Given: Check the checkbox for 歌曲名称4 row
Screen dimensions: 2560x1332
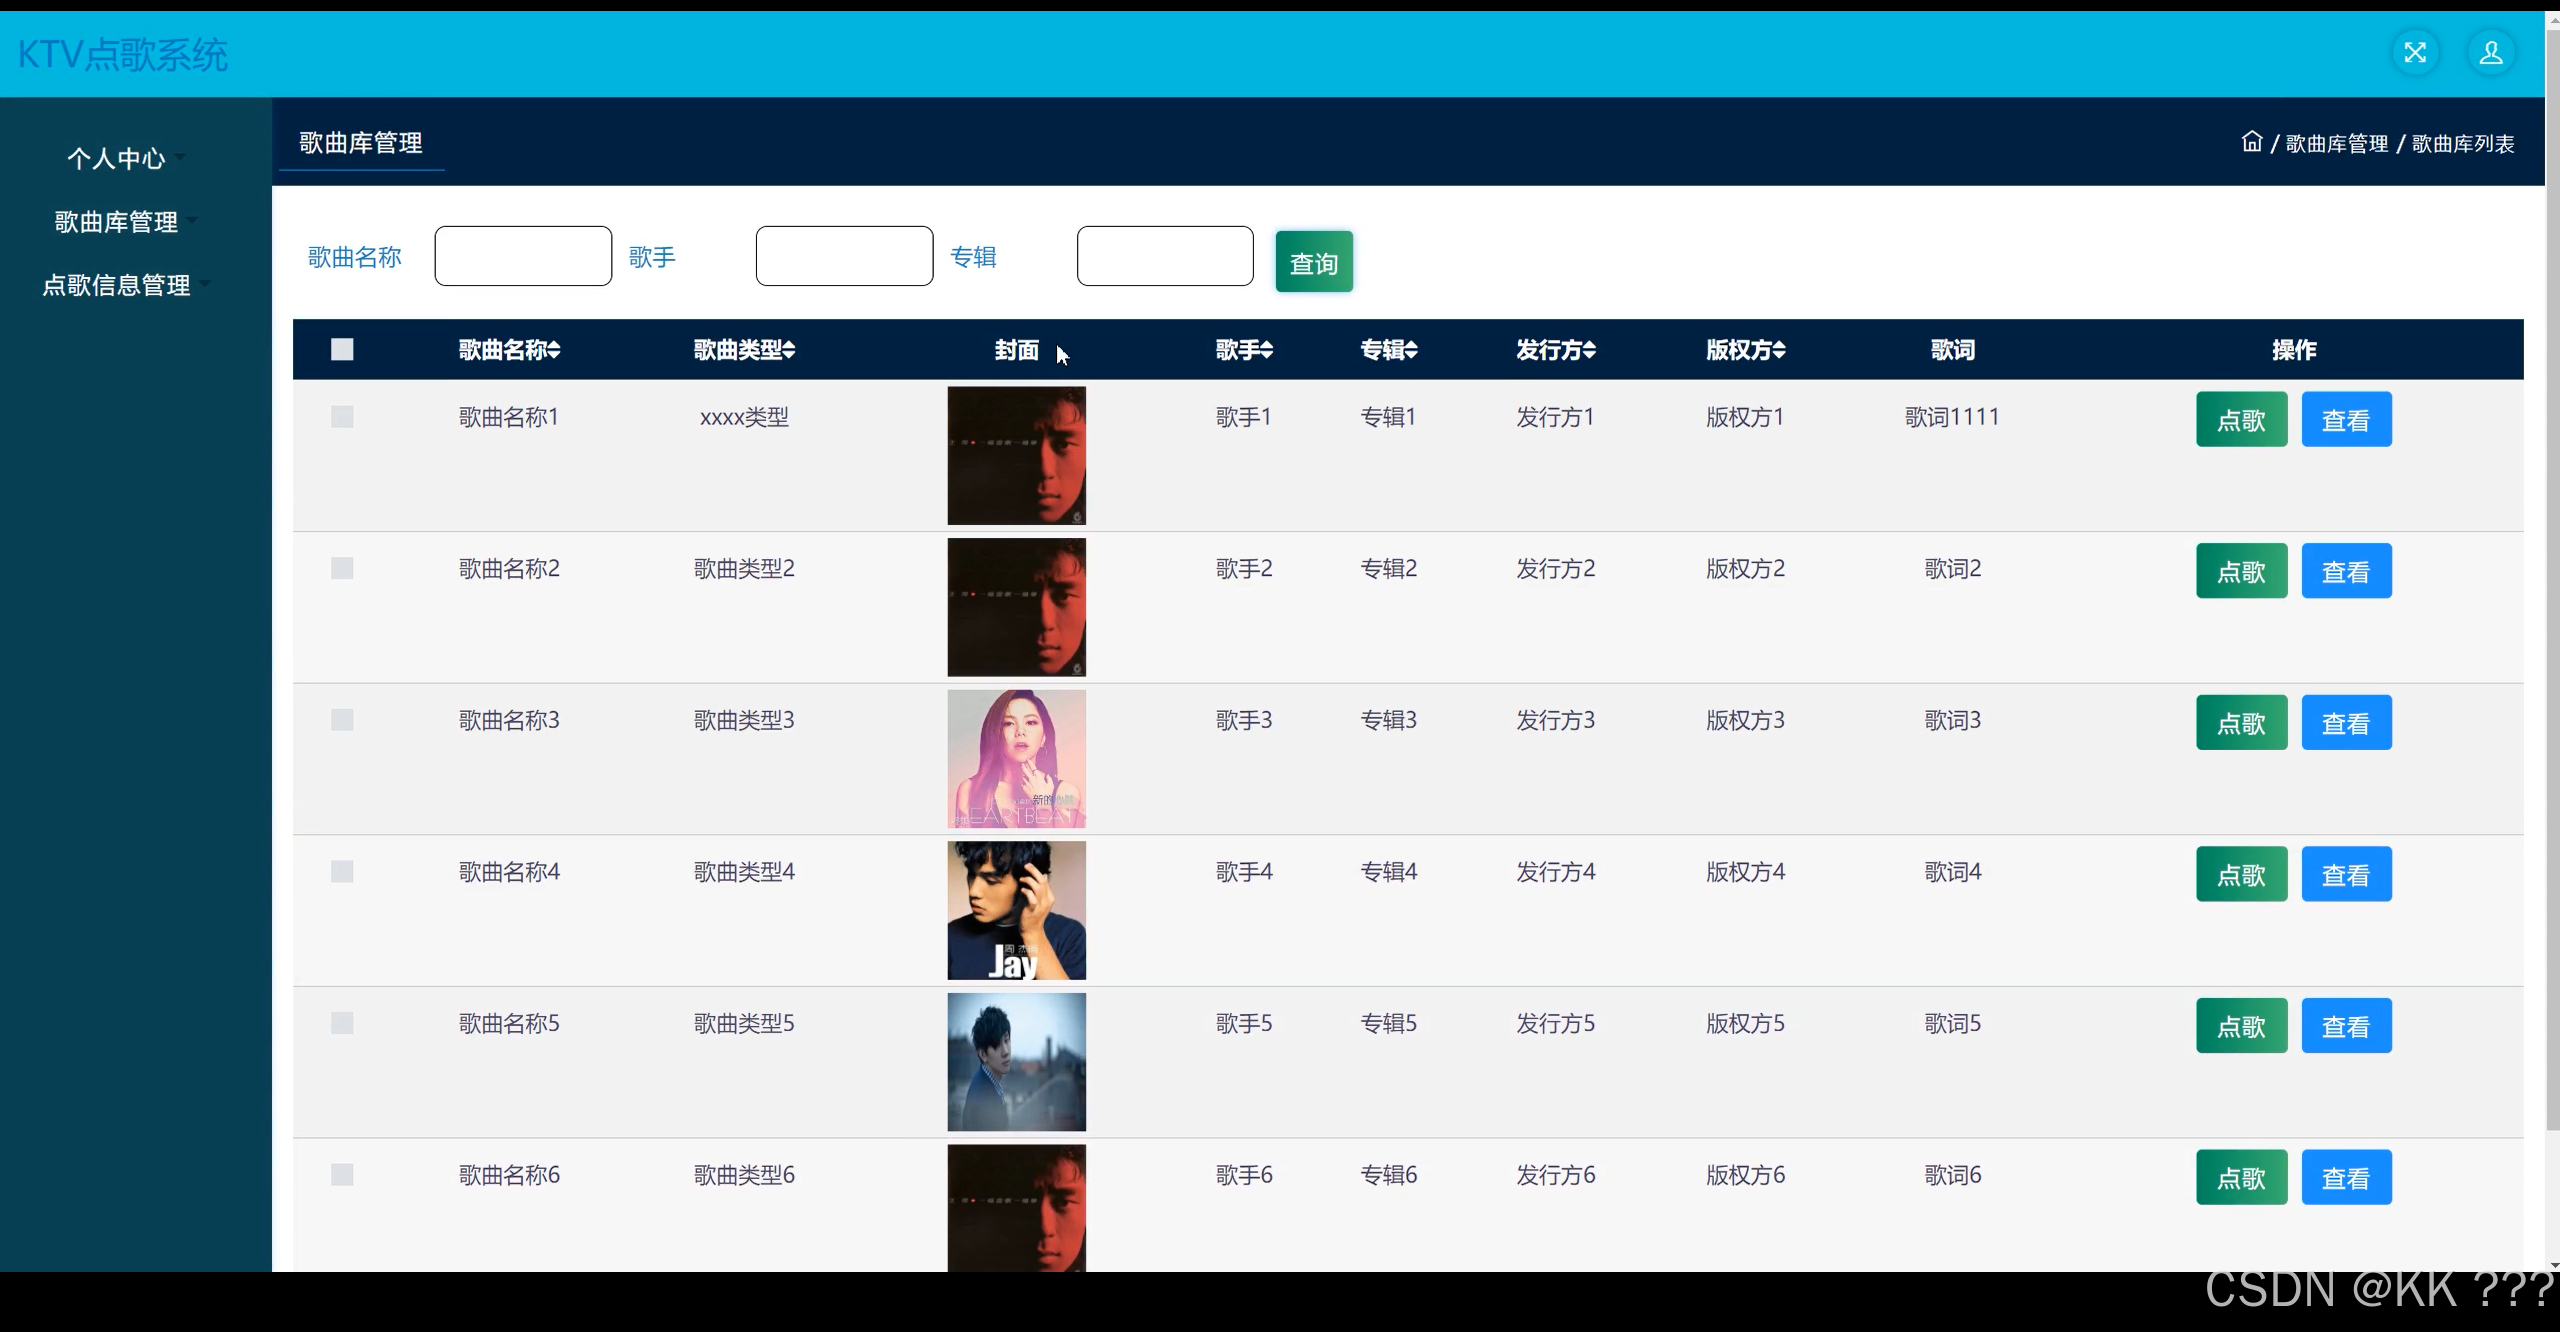Looking at the screenshot, I should click(x=342, y=871).
